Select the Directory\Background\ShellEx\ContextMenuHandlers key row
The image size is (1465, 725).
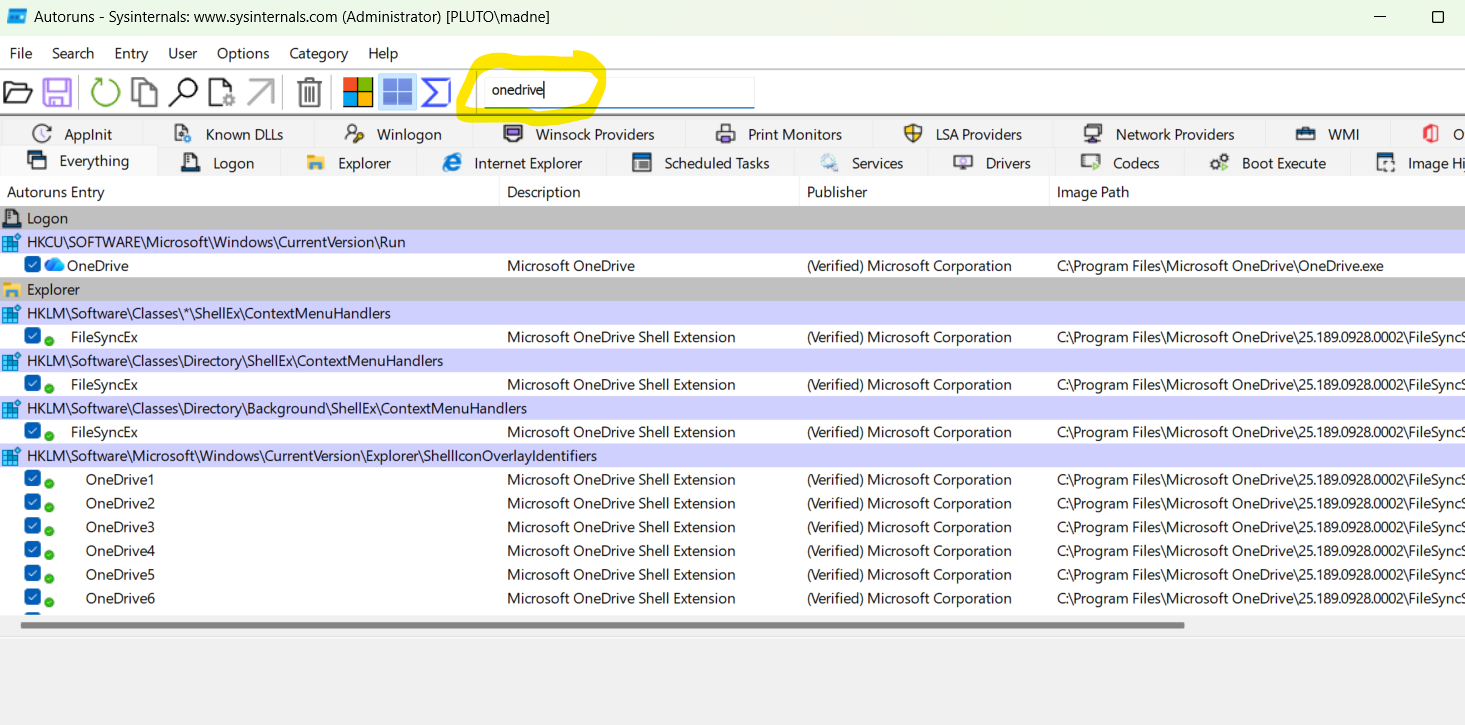coord(732,408)
